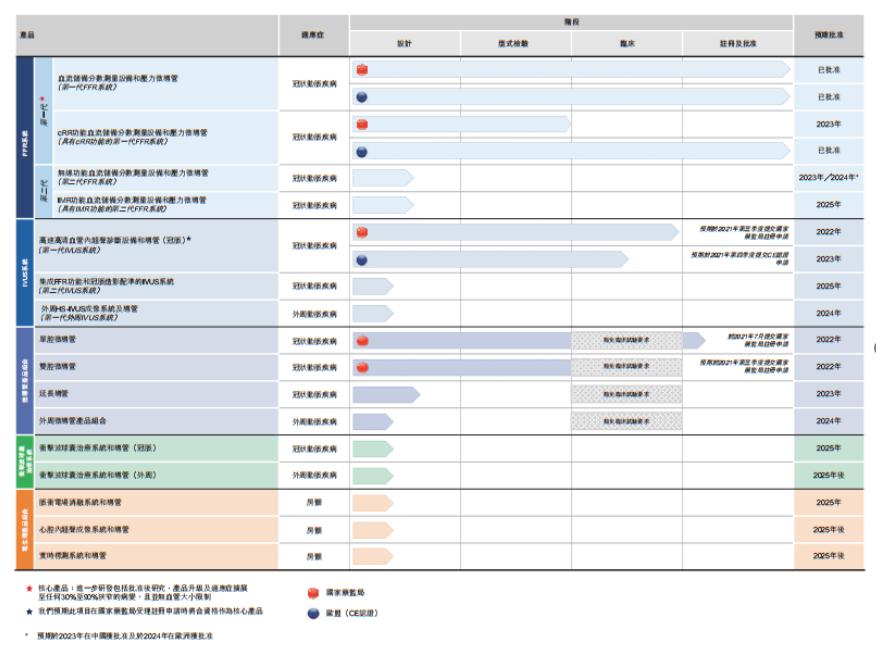This screenshot has height=657, width=876.
Task: Click the red flag icon in the 單腔微導管 row
Action: pos(363,340)
